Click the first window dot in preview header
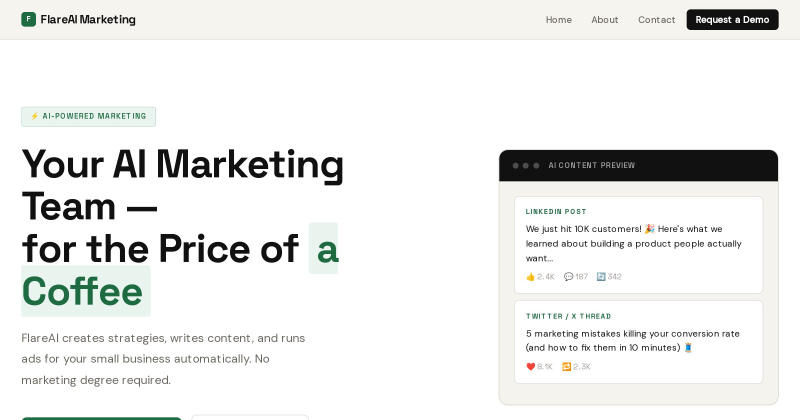This screenshot has height=420, width=800. tap(515, 165)
